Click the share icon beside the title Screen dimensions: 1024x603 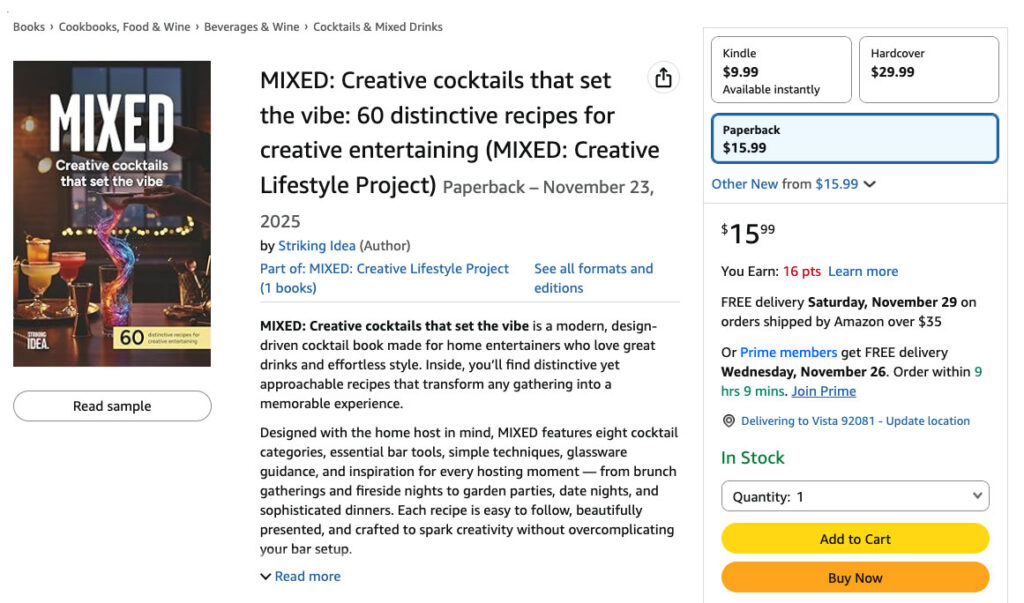(663, 79)
